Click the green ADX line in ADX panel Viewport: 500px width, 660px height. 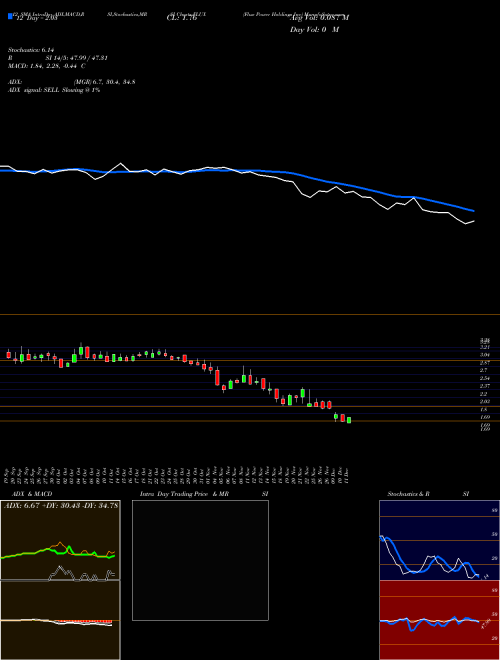[x=58, y=553]
